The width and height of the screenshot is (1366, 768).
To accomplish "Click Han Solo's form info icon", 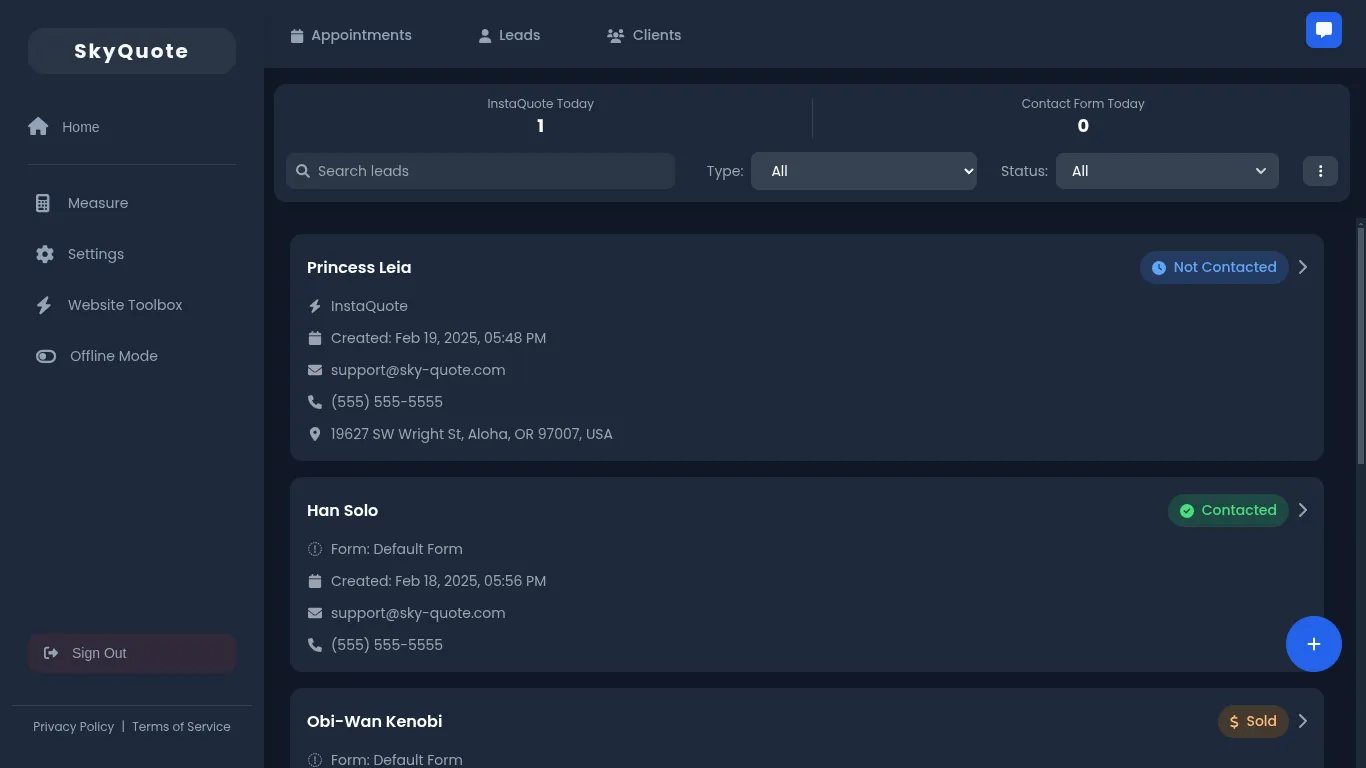I will (x=315, y=549).
